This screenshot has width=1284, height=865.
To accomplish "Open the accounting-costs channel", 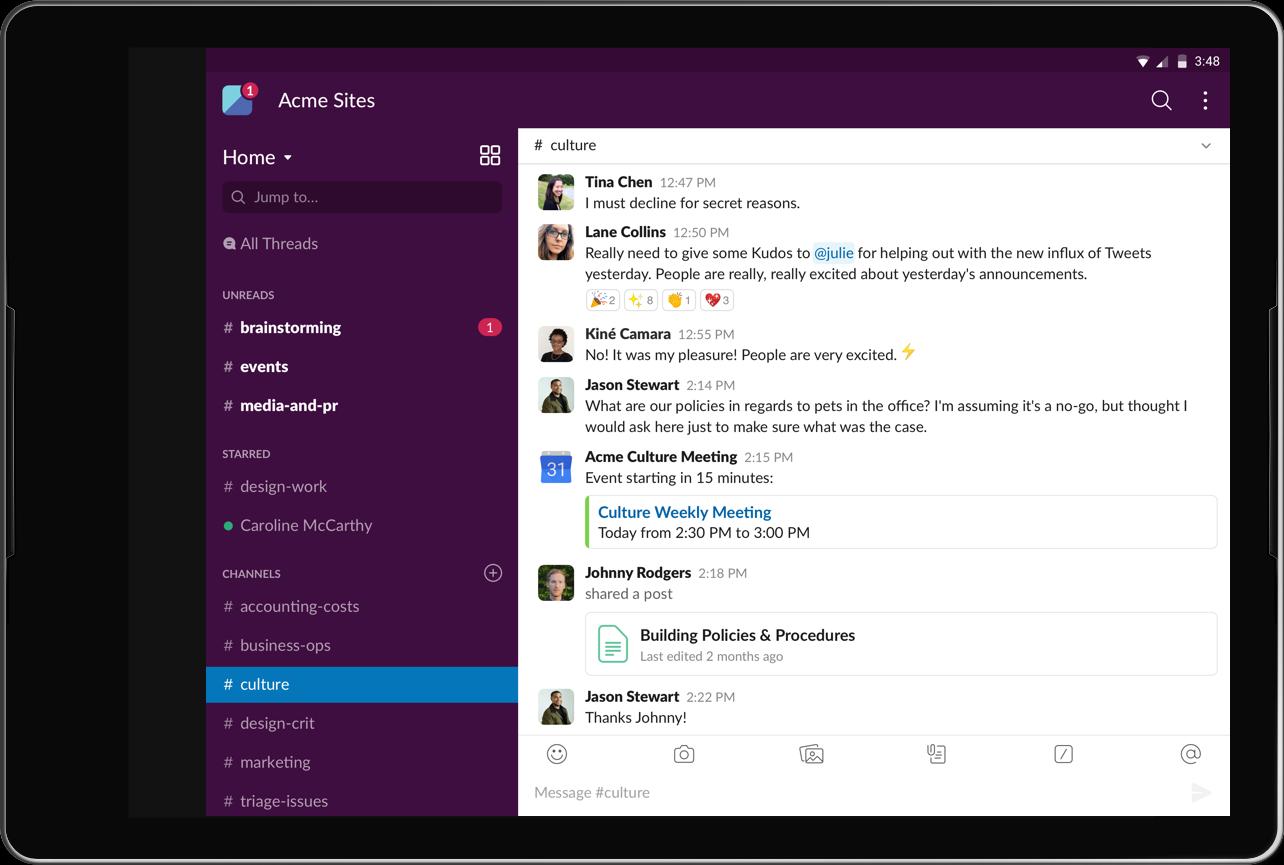I will 362,606.
